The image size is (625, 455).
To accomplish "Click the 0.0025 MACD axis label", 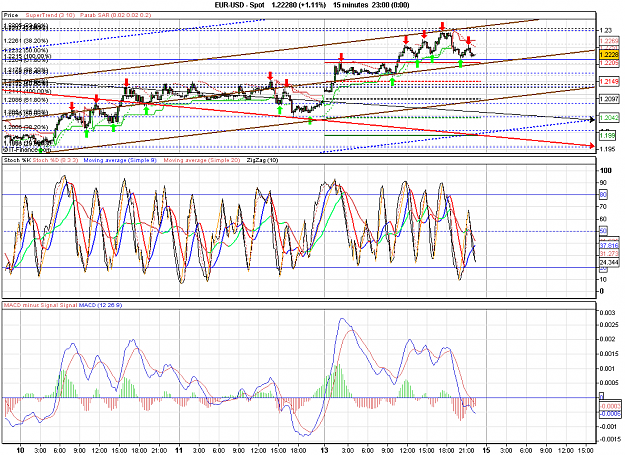I will (609, 325).
